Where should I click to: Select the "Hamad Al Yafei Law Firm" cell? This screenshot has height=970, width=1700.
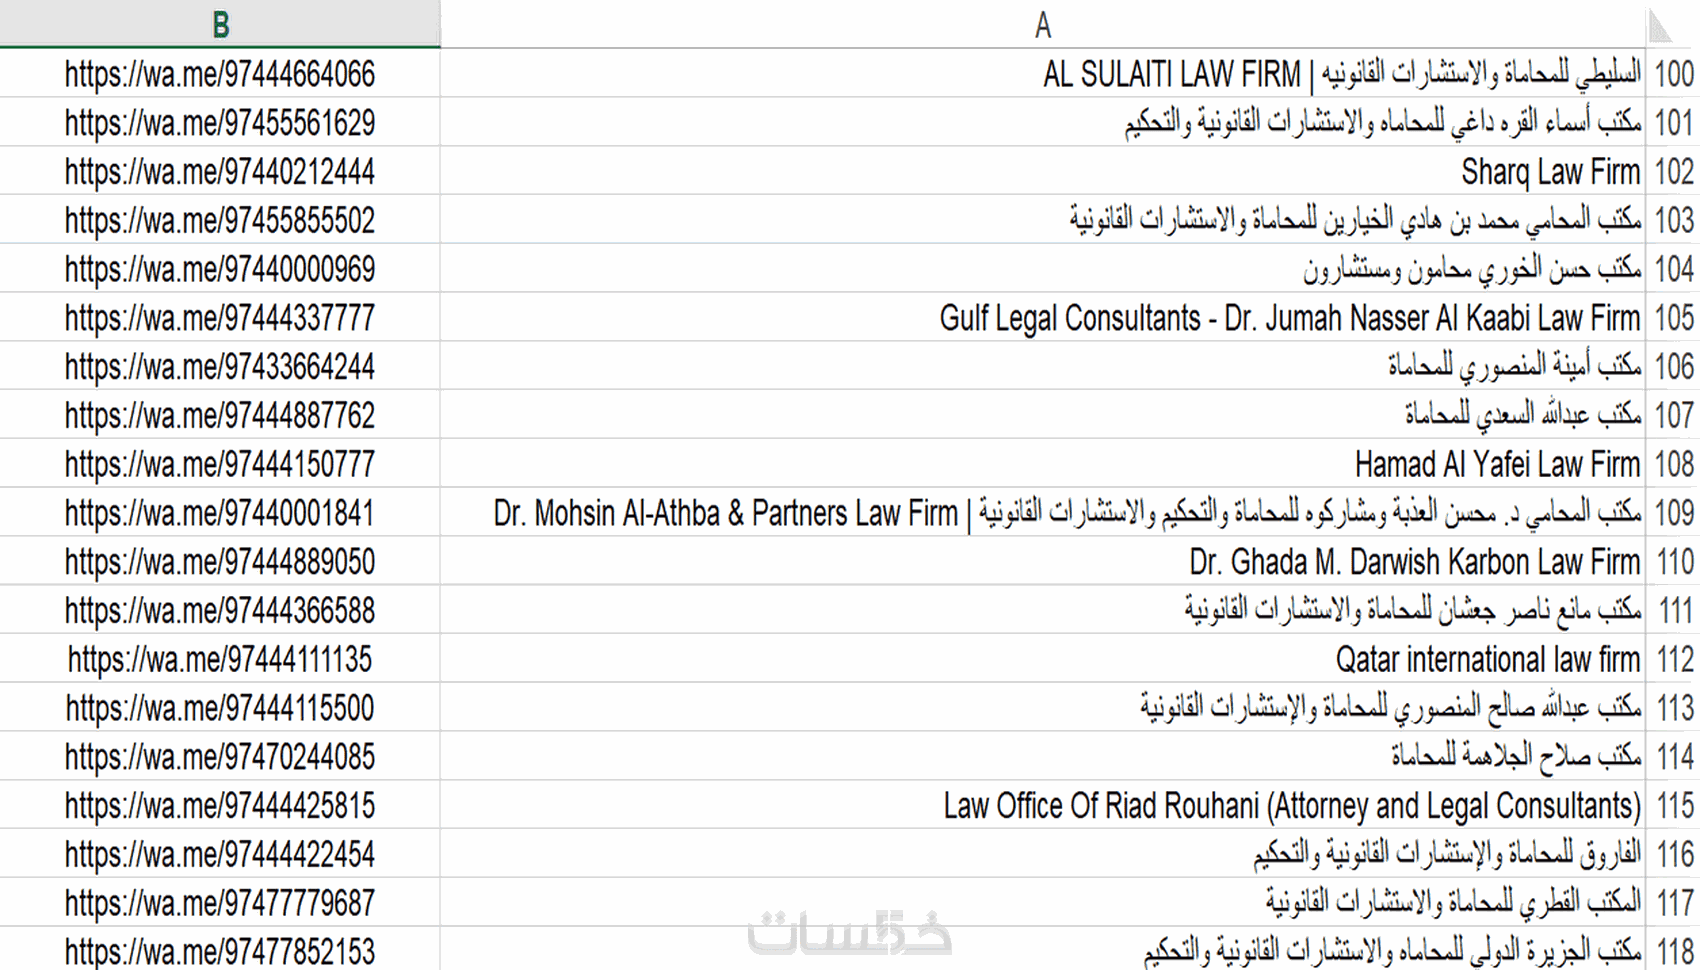pos(1043,464)
